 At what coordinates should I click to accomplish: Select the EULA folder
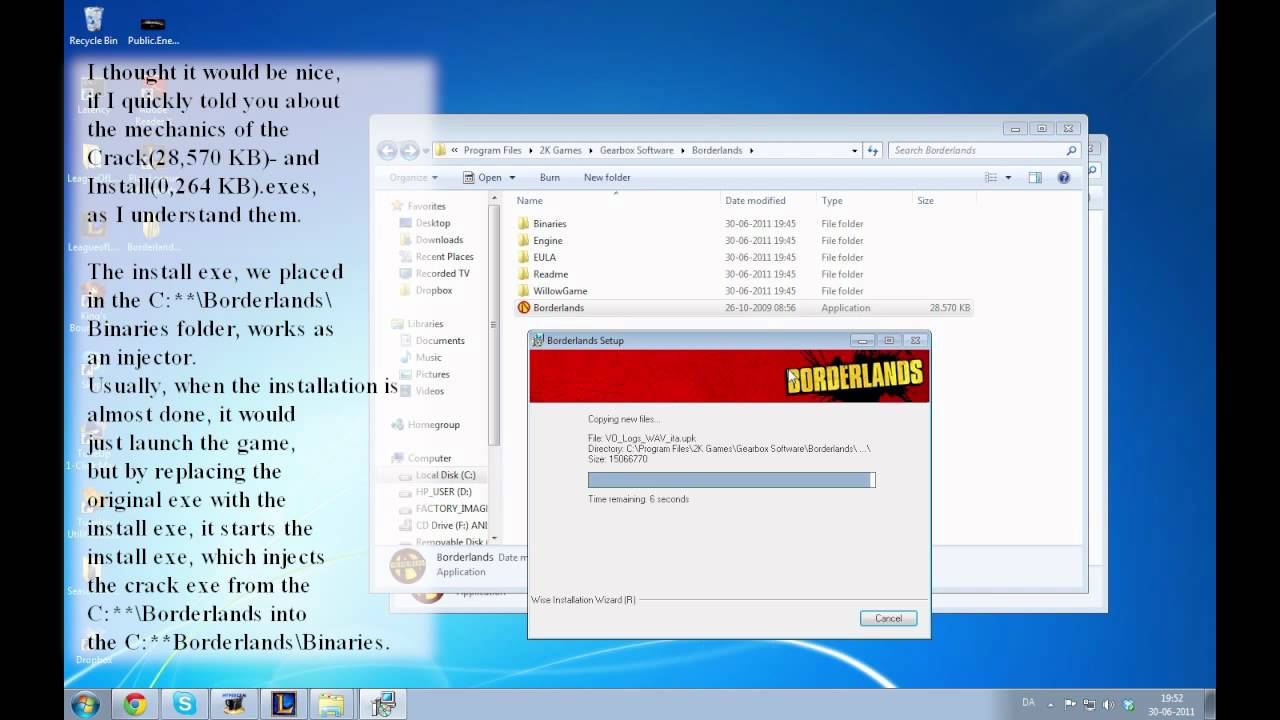537,258
